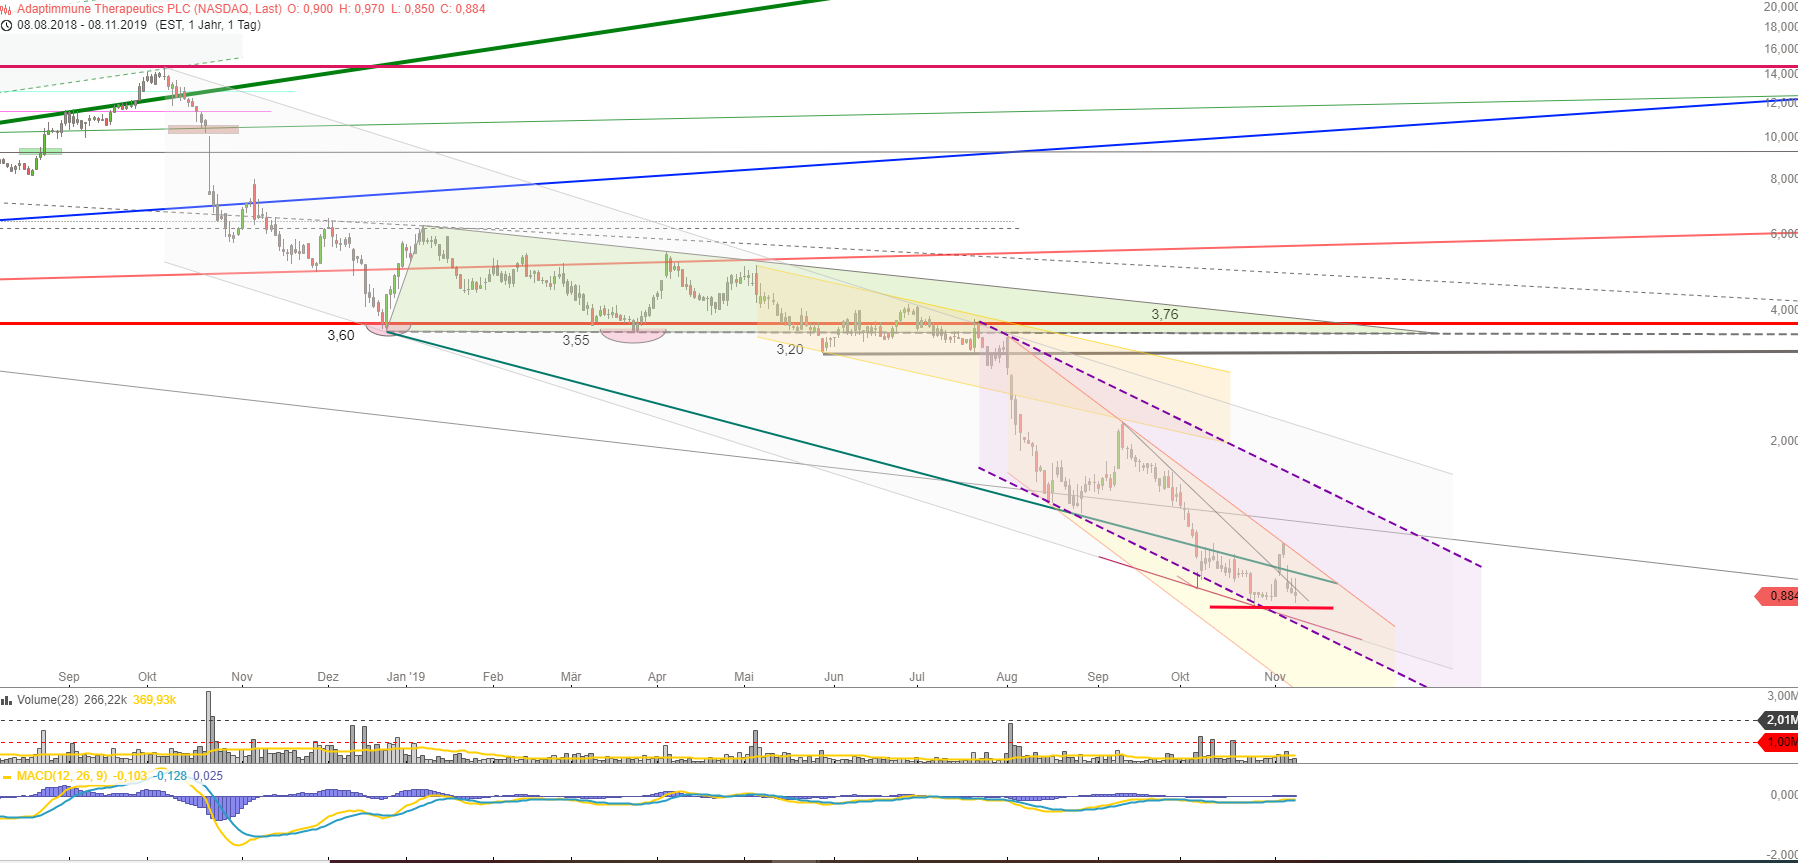Click the 2,01M volume level tag
1798x863 pixels.
click(x=1779, y=720)
